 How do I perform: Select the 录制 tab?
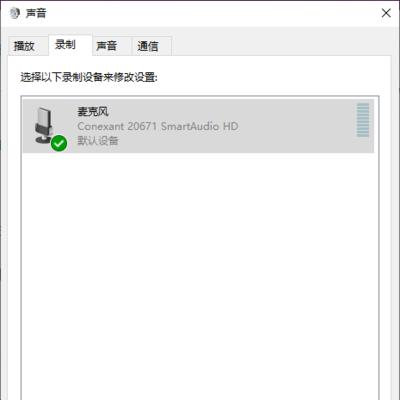(65, 45)
